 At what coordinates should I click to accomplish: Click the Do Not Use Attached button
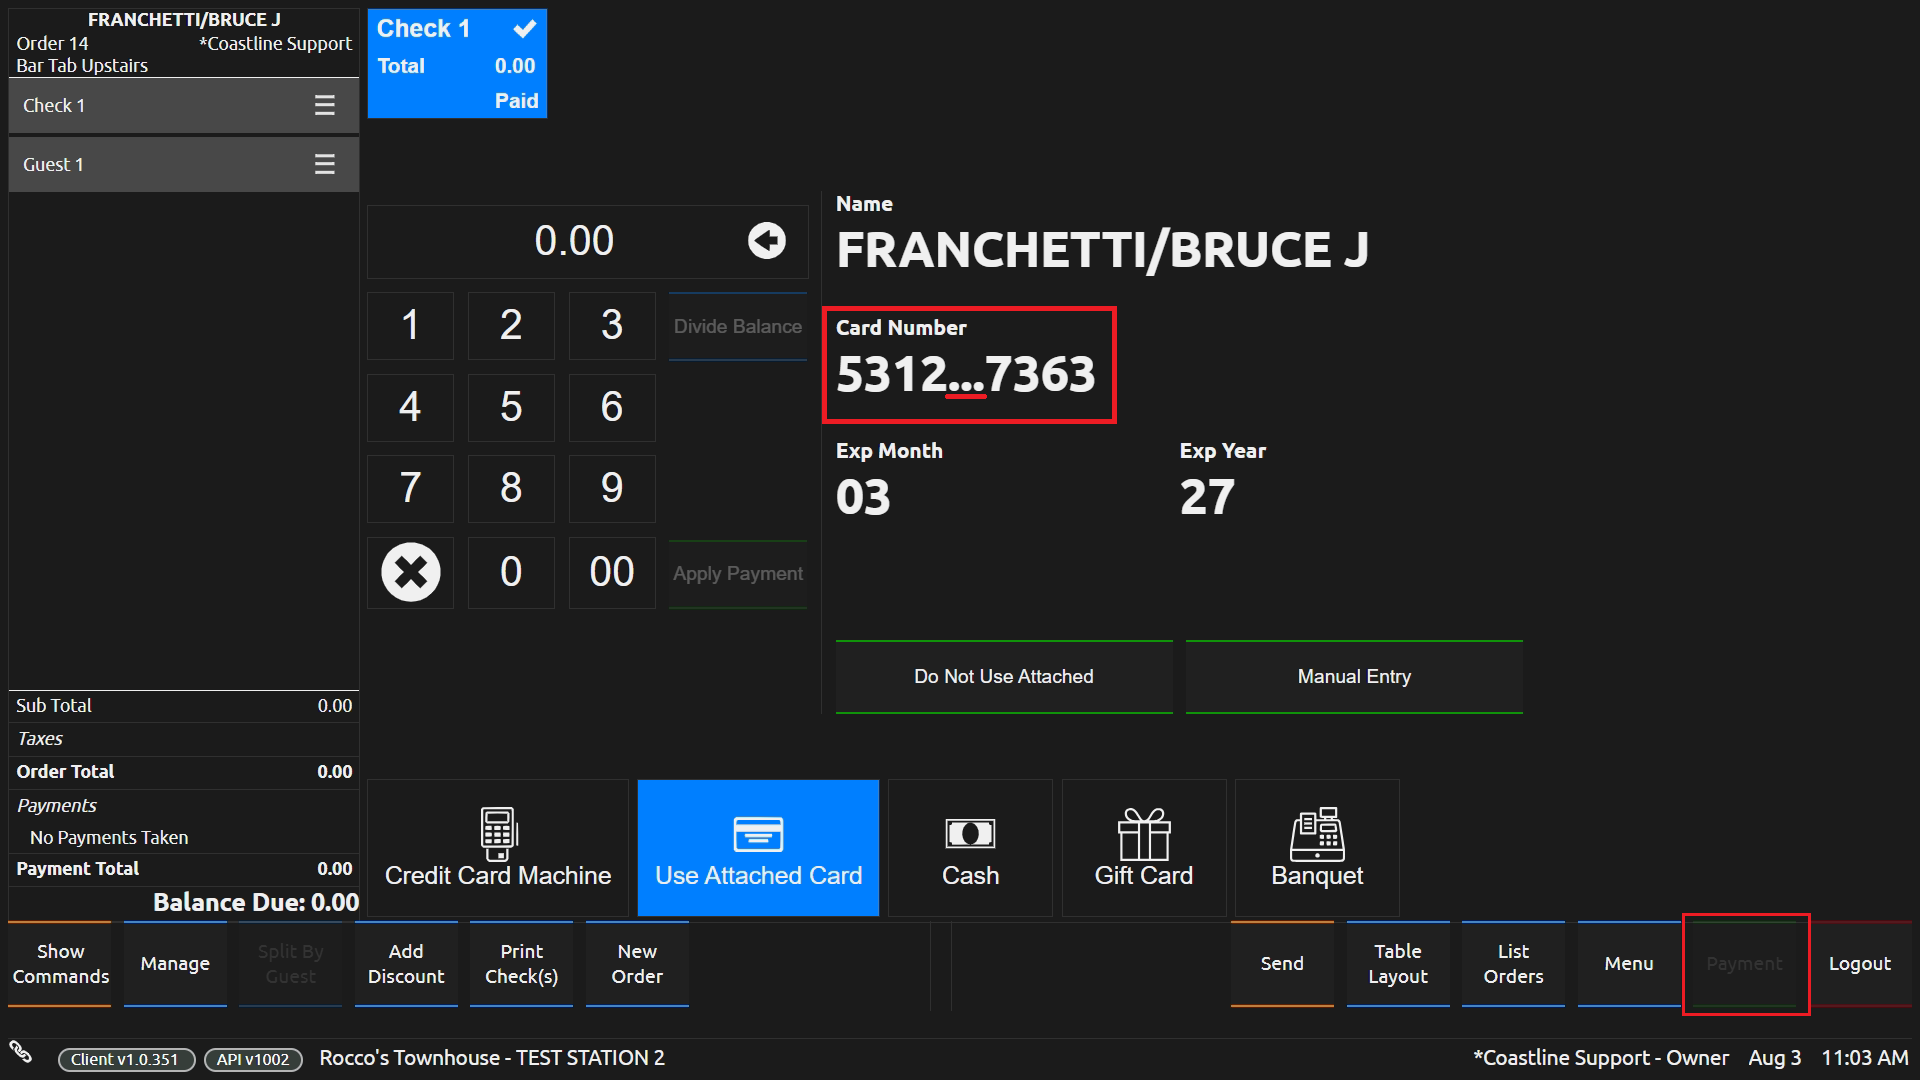1004,677
